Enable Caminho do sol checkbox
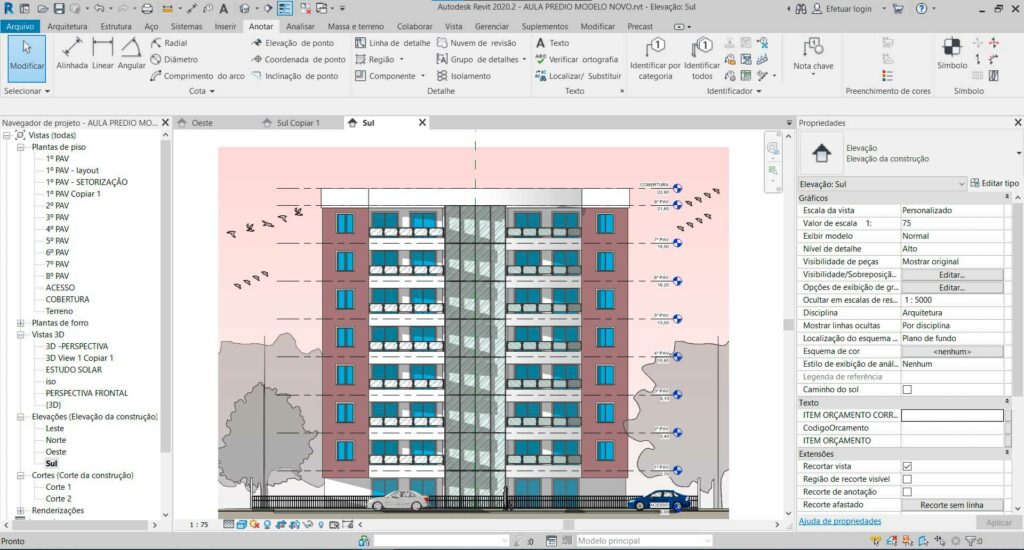The image size is (1024, 550). 907,389
